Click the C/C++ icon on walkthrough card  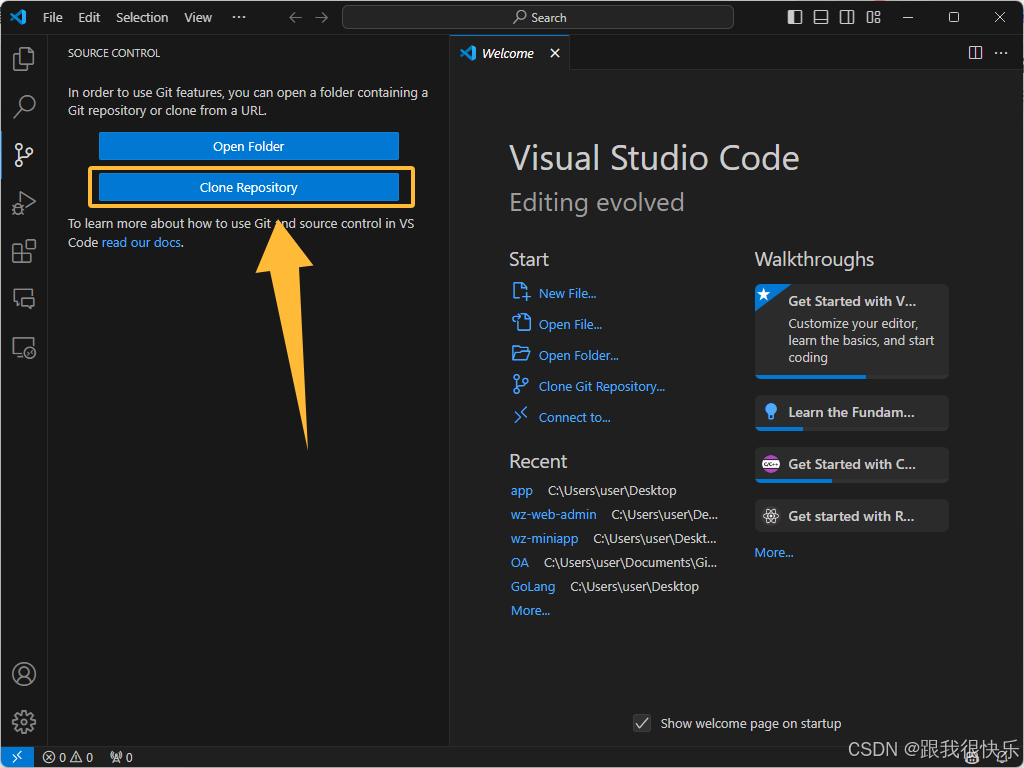tap(771, 464)
